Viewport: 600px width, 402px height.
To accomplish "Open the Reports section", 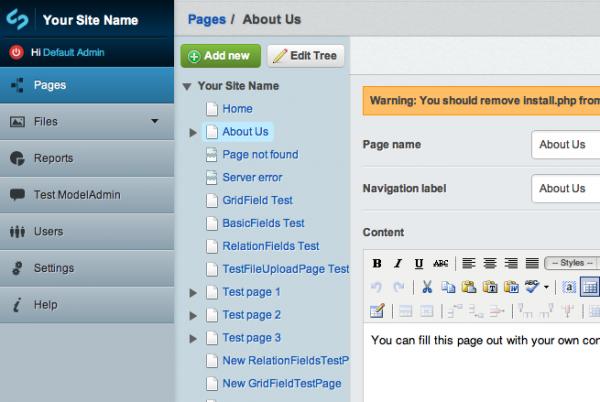I will coord(87,158).
